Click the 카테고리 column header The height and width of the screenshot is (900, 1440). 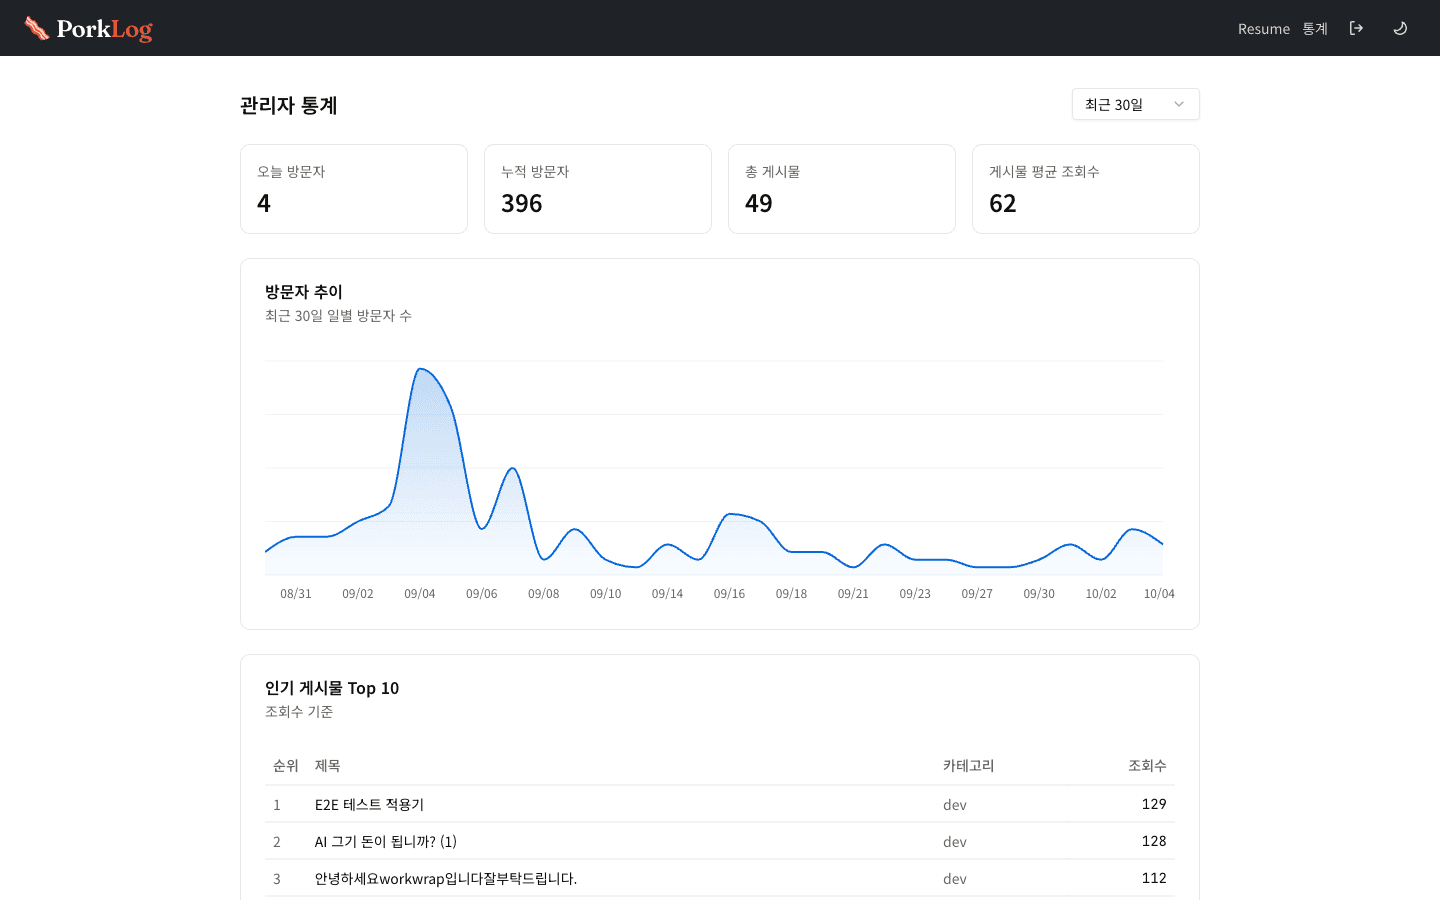(969, 766)
